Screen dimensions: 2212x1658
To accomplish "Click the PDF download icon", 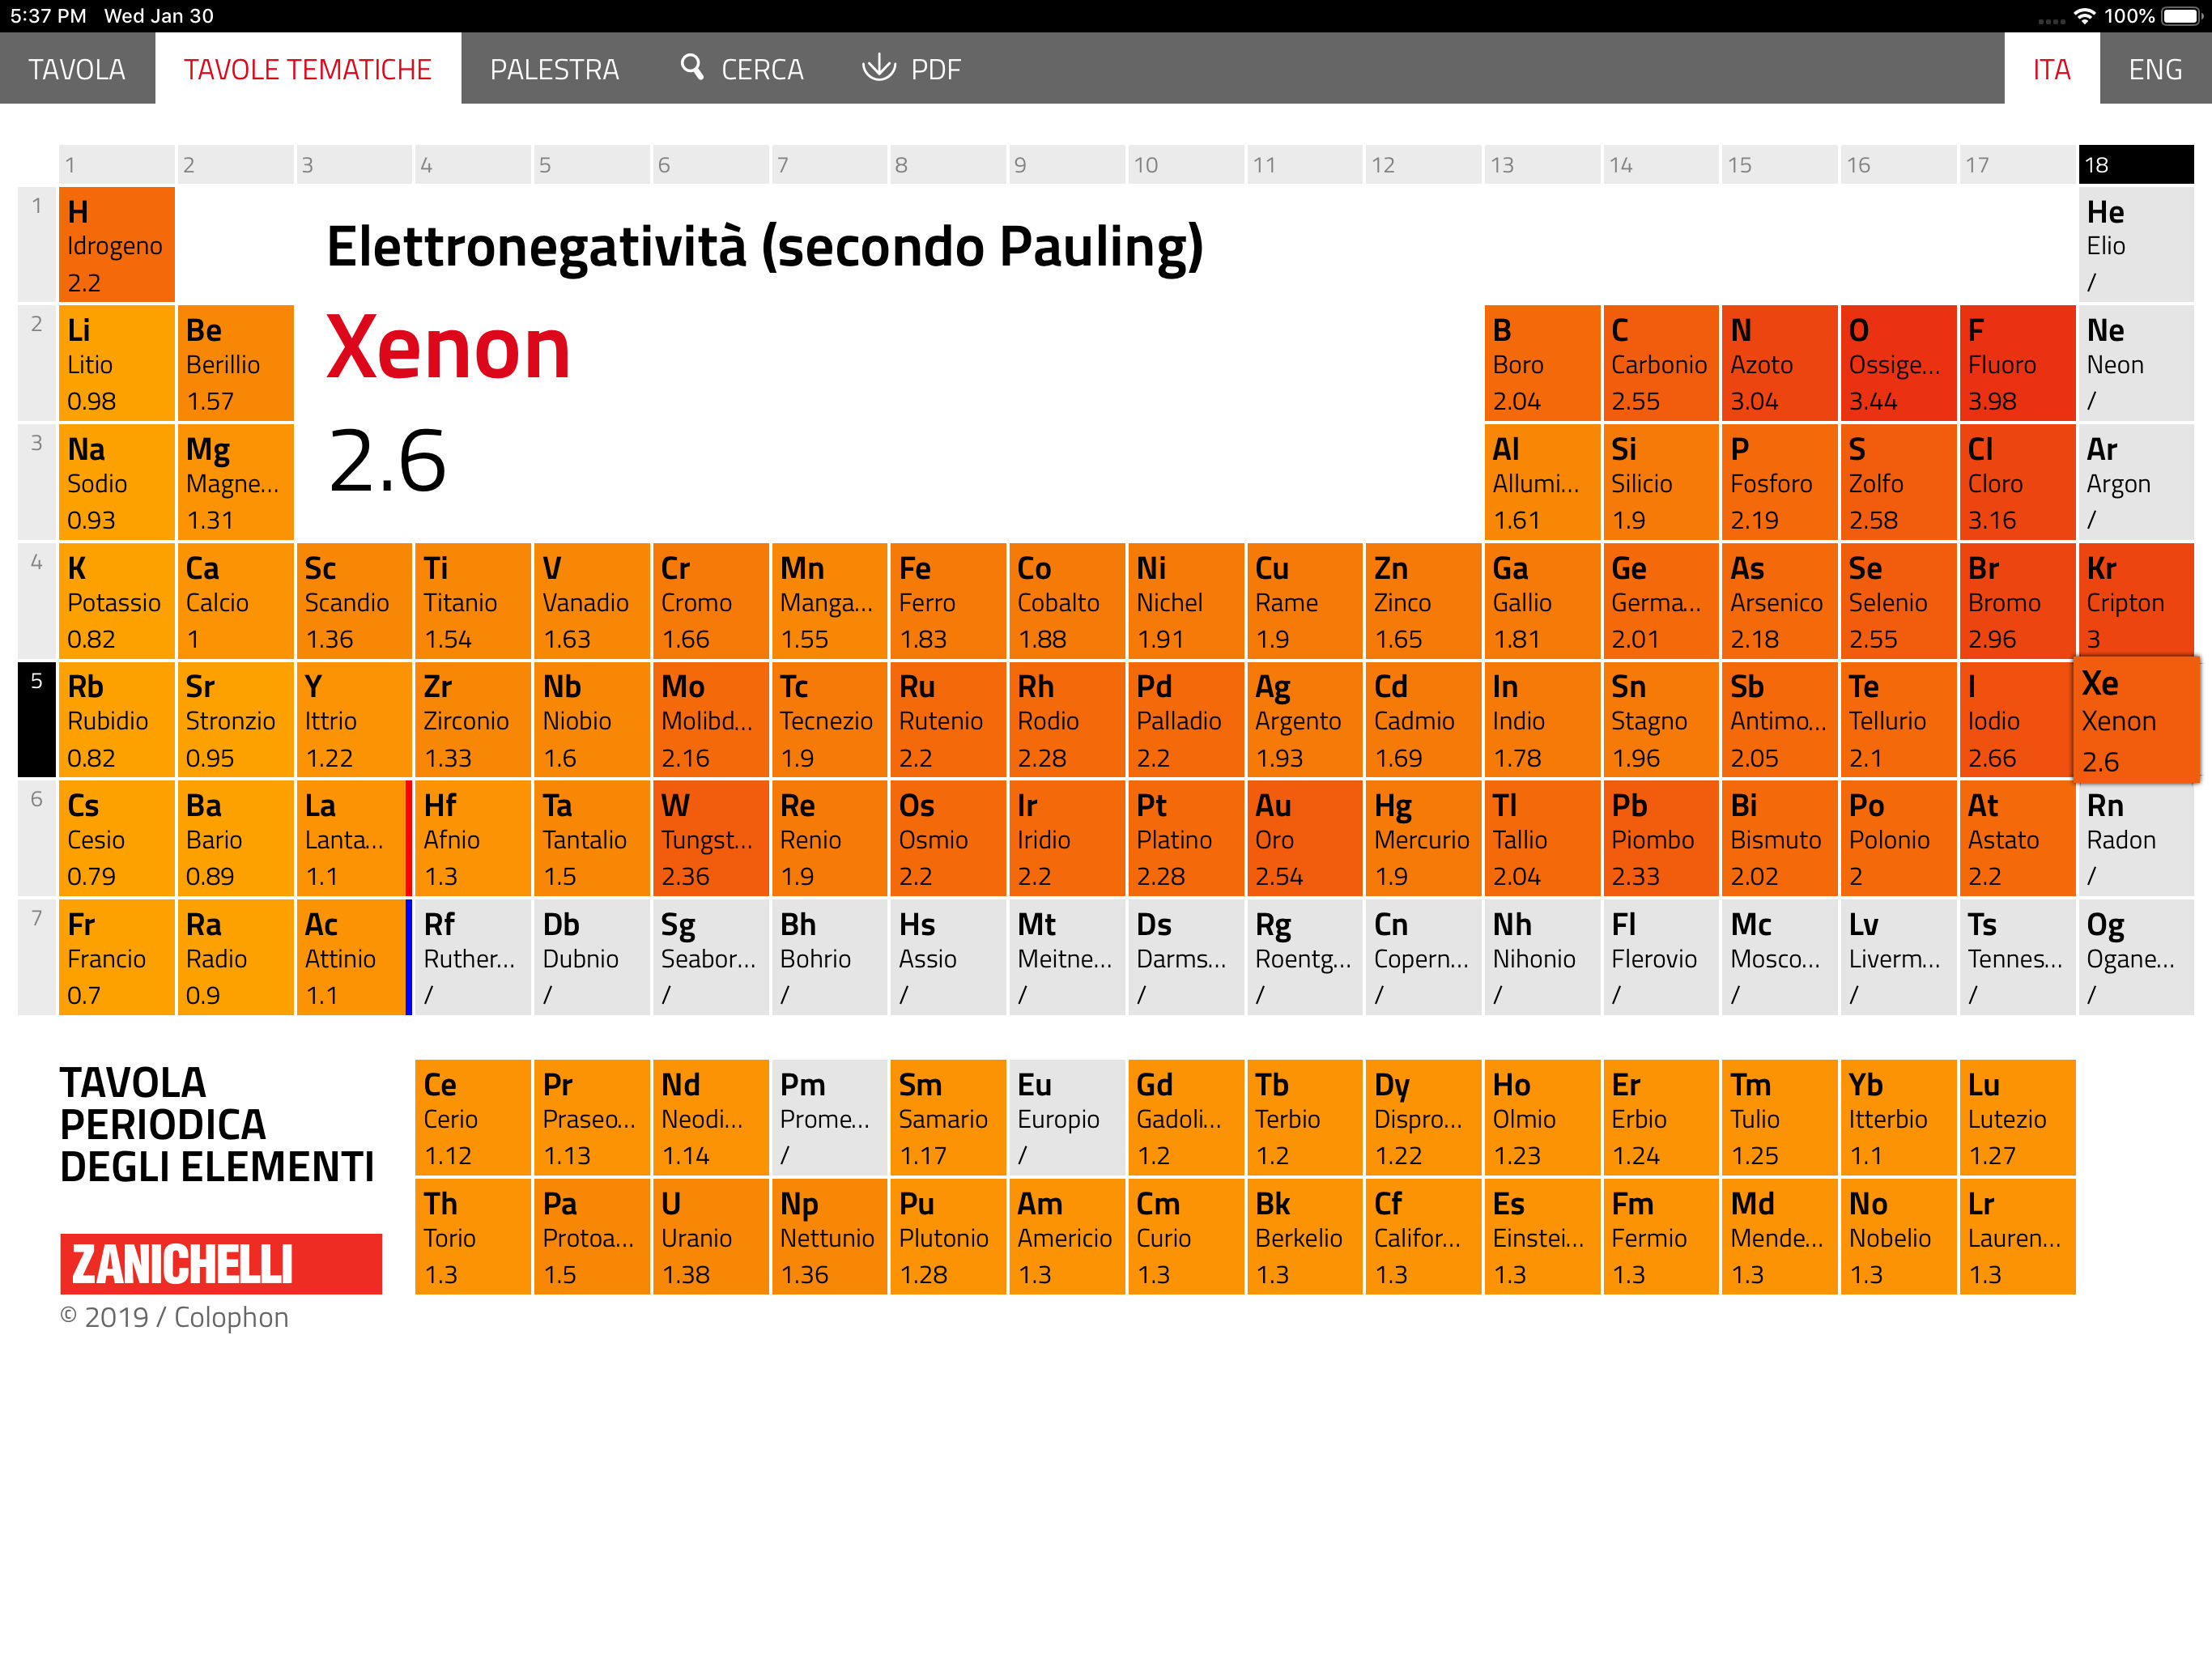I will pyautogui.click(x=878, y=67).
